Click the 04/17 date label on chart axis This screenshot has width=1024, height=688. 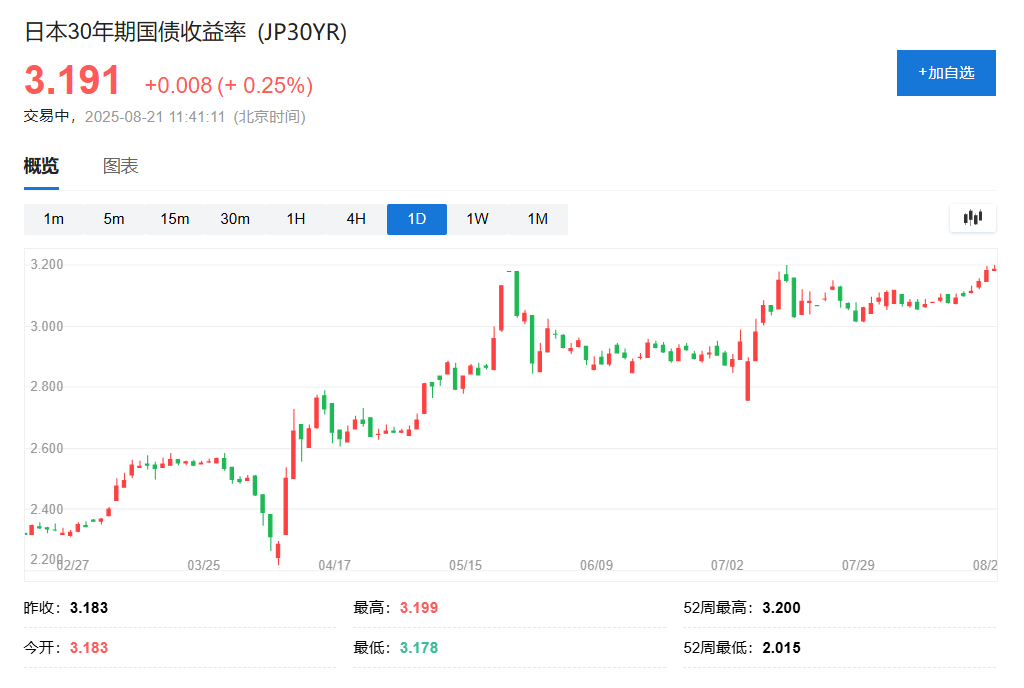point(333,564)
